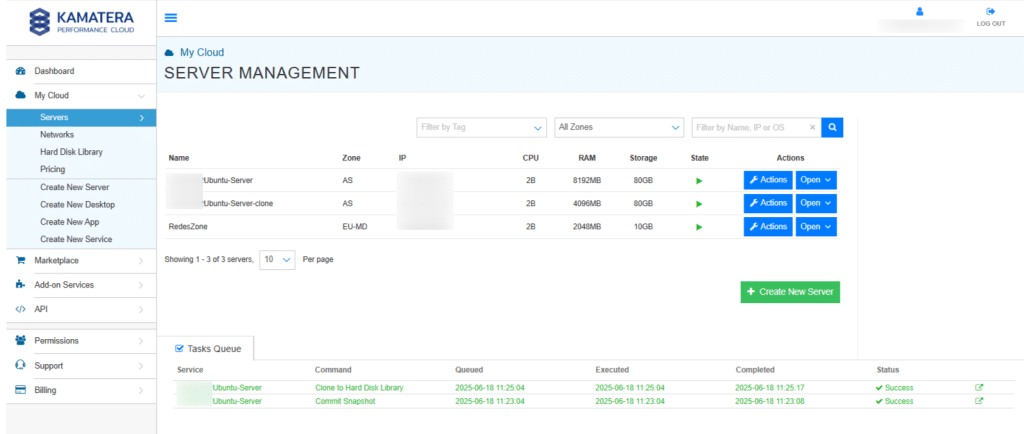Click the state icon for Ubuntu-Server-clone
This screenshot has width=1024, height=434.
(699, 204)
